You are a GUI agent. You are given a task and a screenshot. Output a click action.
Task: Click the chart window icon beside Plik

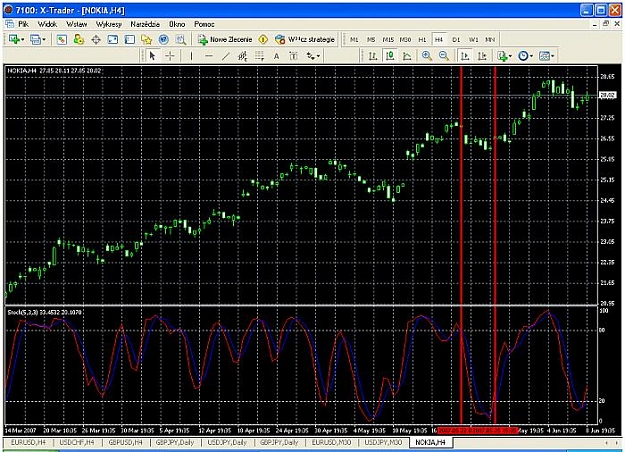point(9,24)
